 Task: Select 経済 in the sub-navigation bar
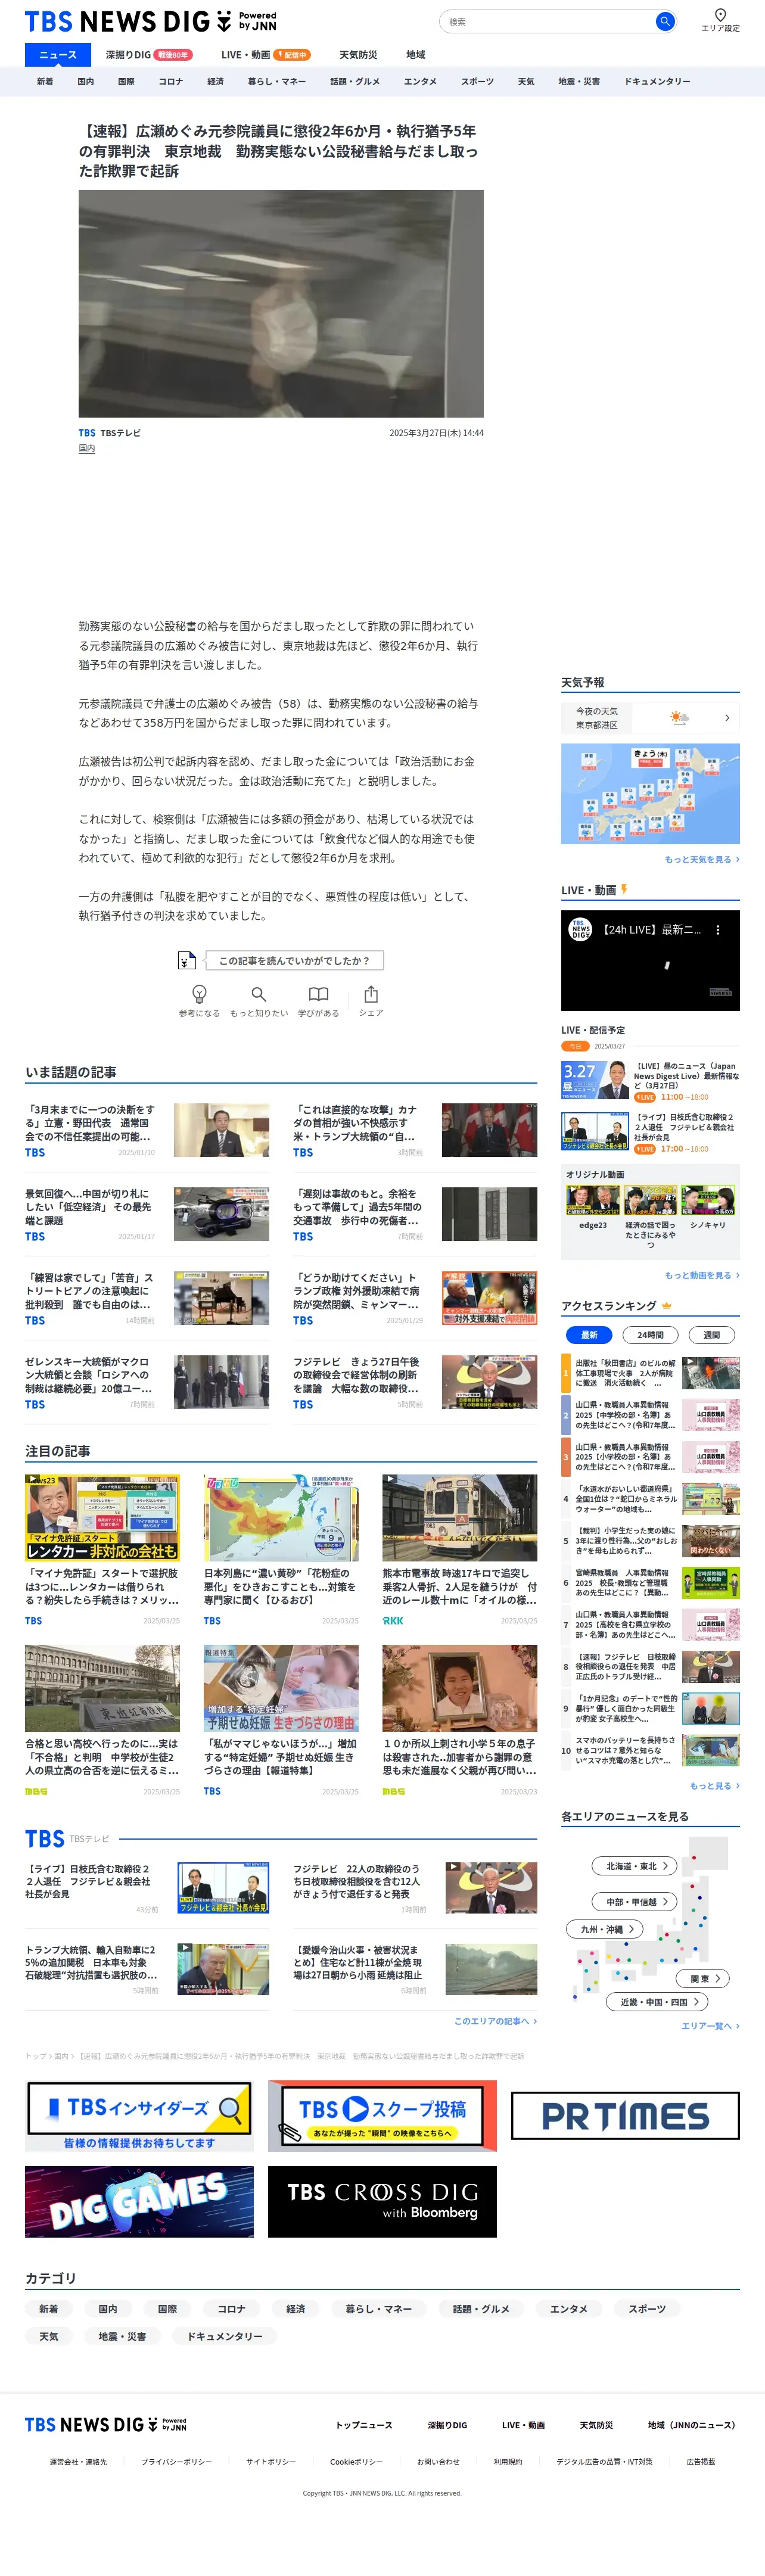click(x=215, y=82)
